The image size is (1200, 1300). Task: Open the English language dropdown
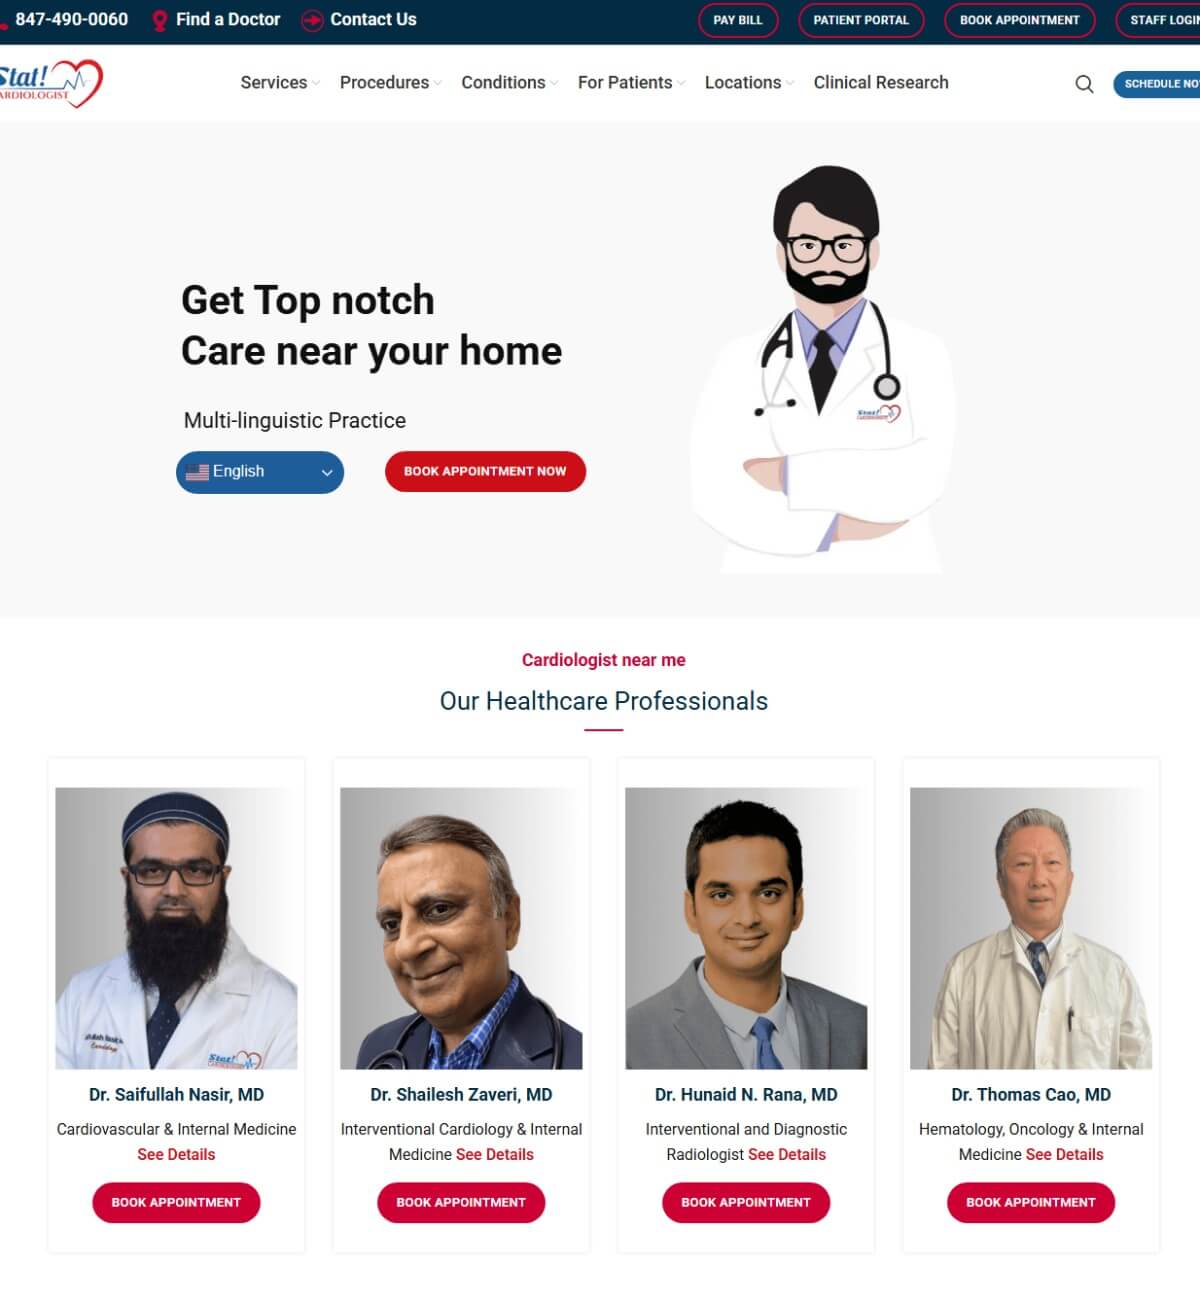260,472
